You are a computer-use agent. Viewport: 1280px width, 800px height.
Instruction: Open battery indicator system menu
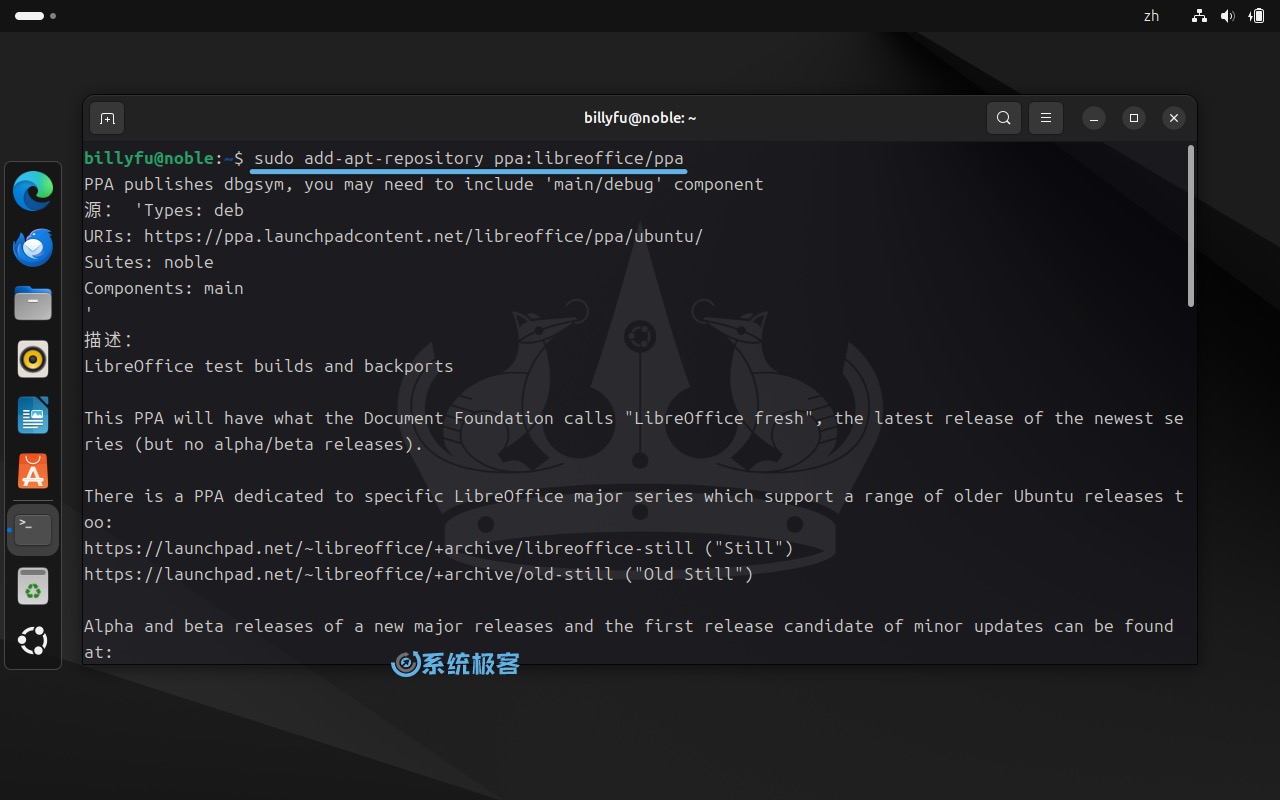click(x=1256, y=16)
